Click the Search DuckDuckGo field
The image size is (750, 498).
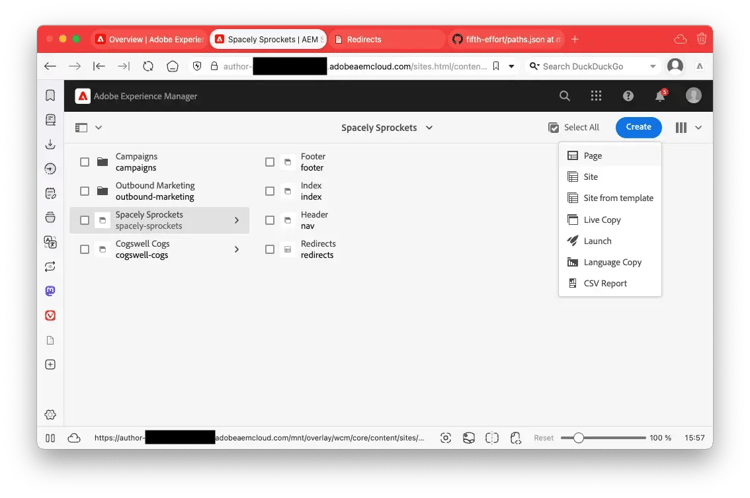coord(595,66)
